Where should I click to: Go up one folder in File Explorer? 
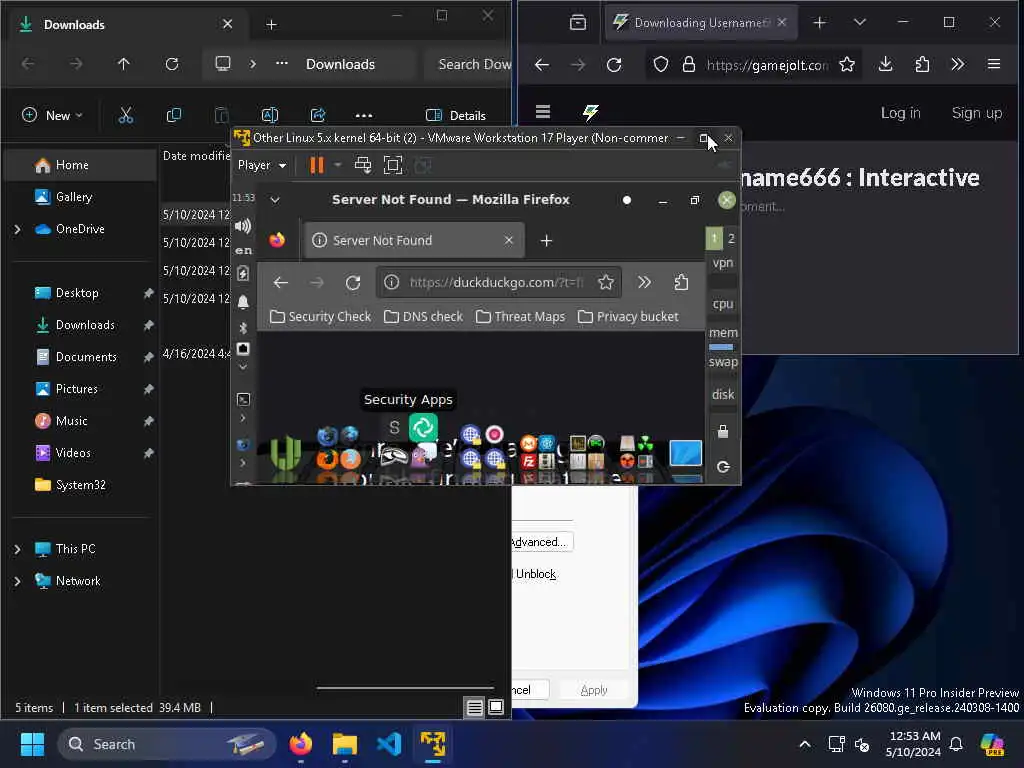tap(123, 64)
